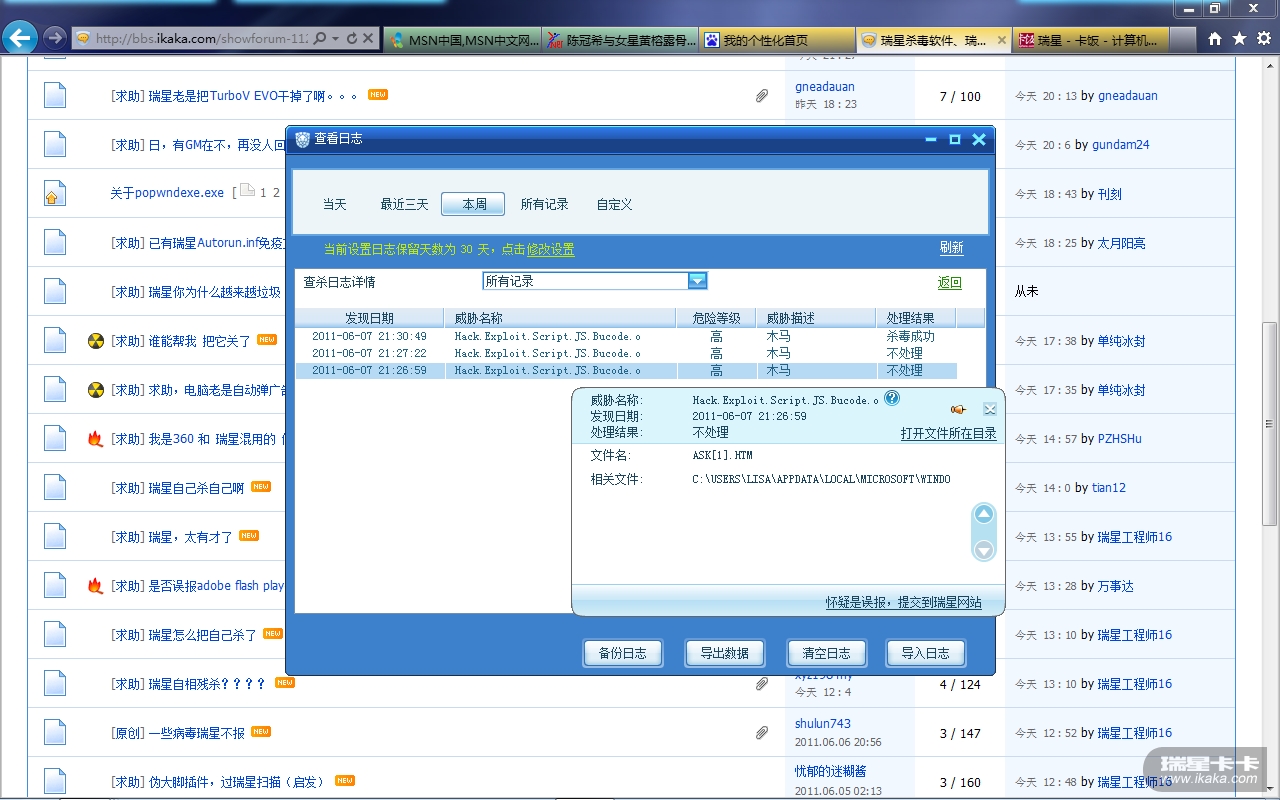Select the 本周 time filter

[x=474, y=204]
